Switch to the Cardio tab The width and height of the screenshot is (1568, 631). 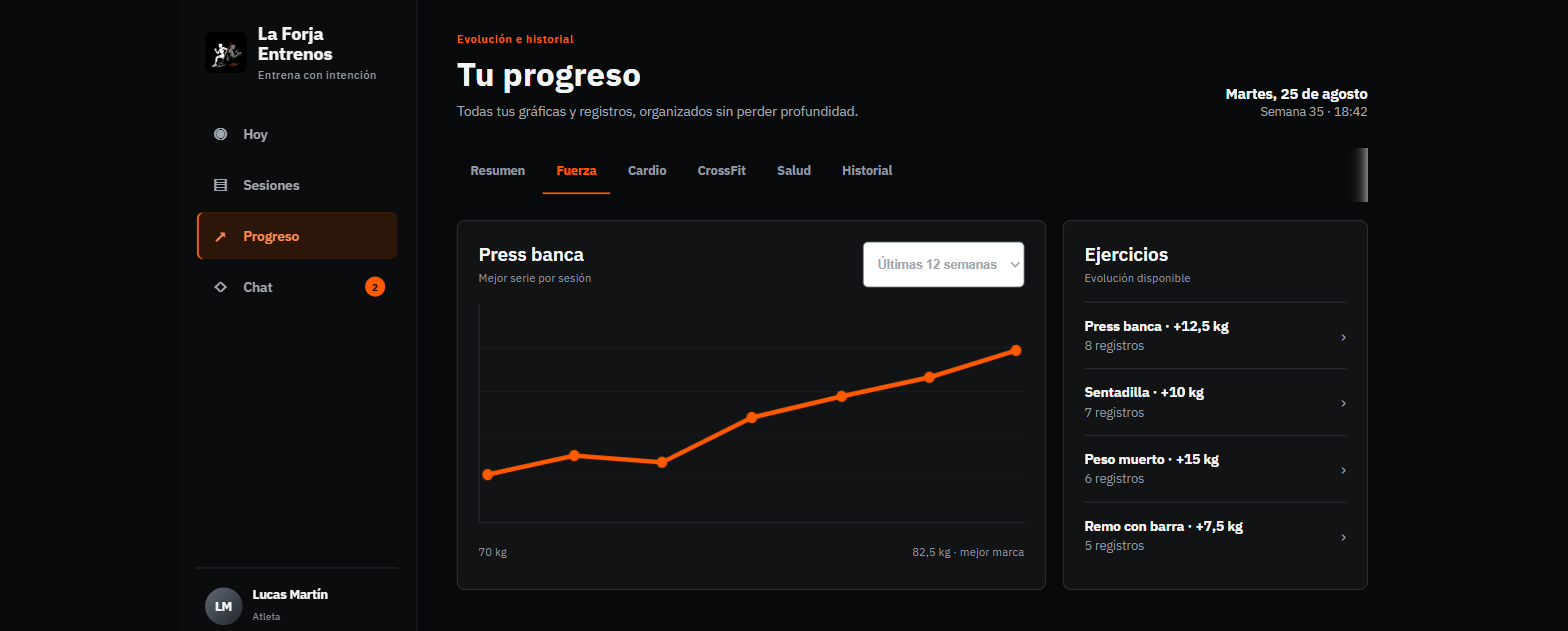click(x=647, y=171)
